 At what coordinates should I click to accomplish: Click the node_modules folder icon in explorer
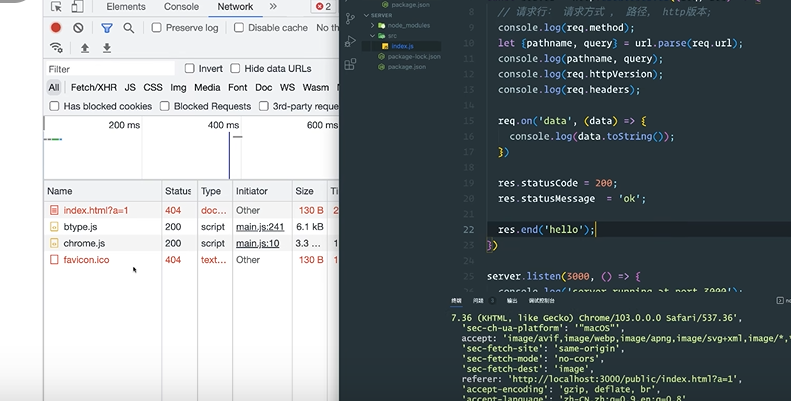pos(381,25)
